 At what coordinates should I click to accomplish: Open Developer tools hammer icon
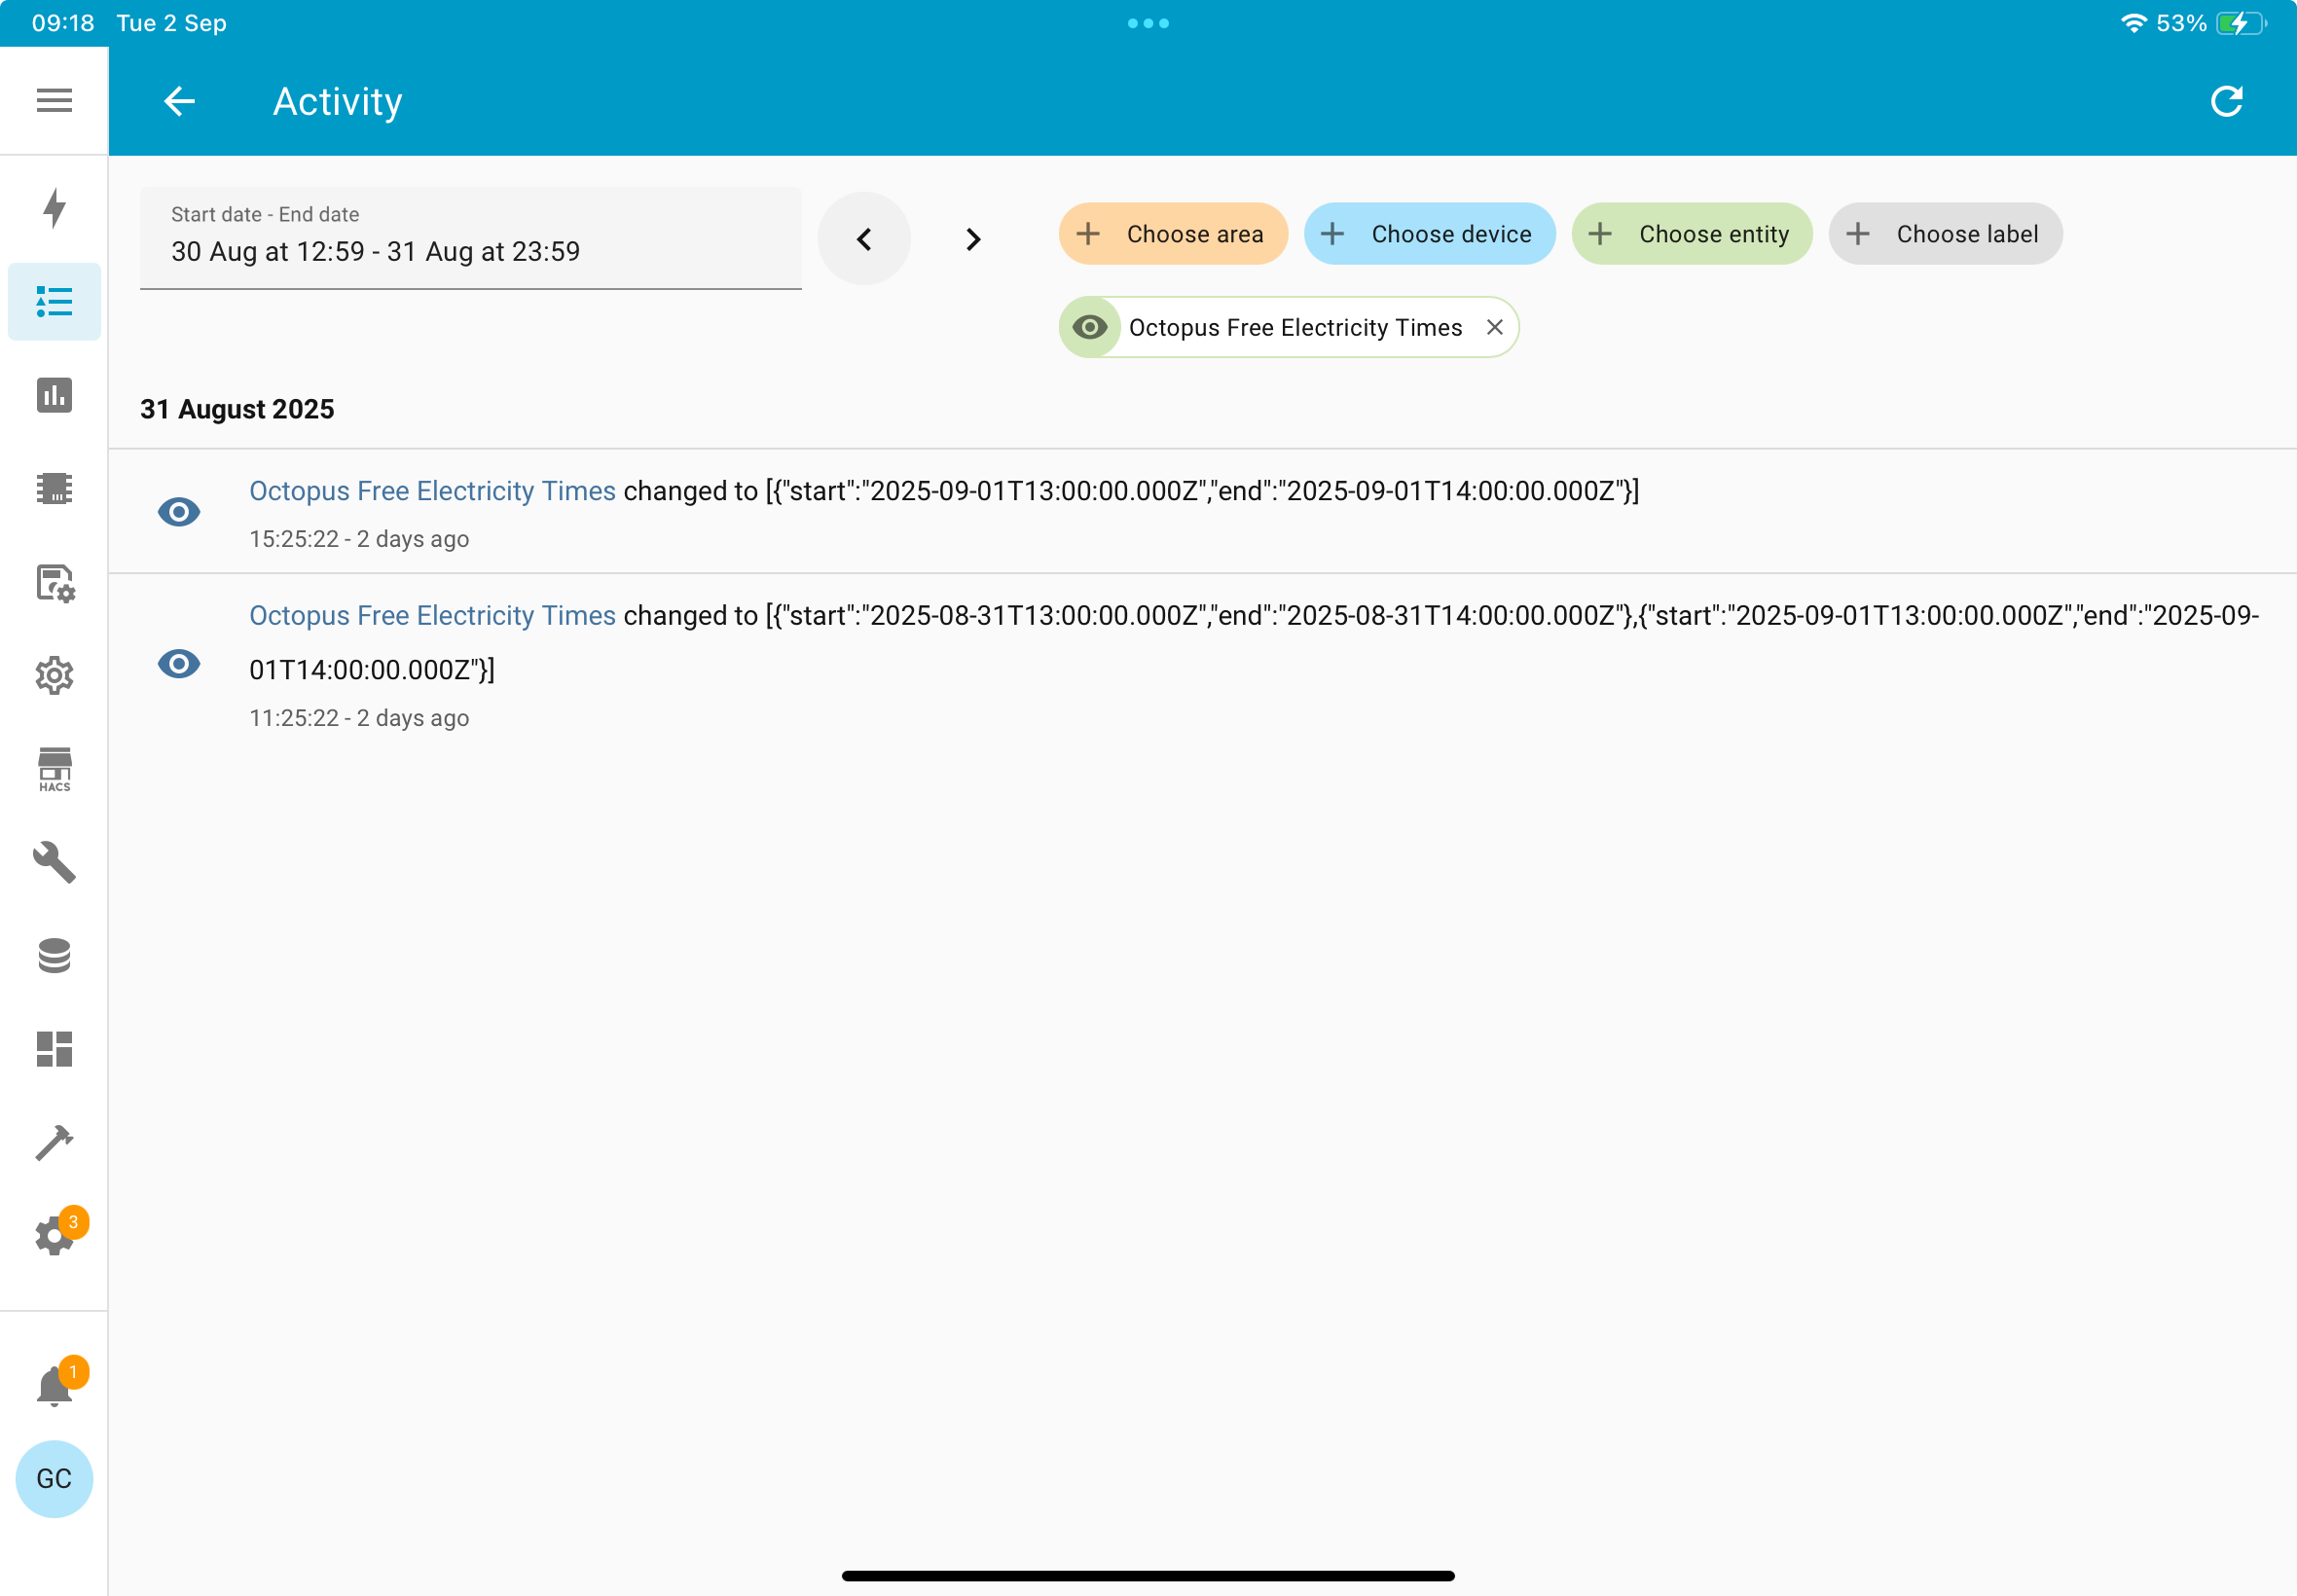tap(54, 1142)
